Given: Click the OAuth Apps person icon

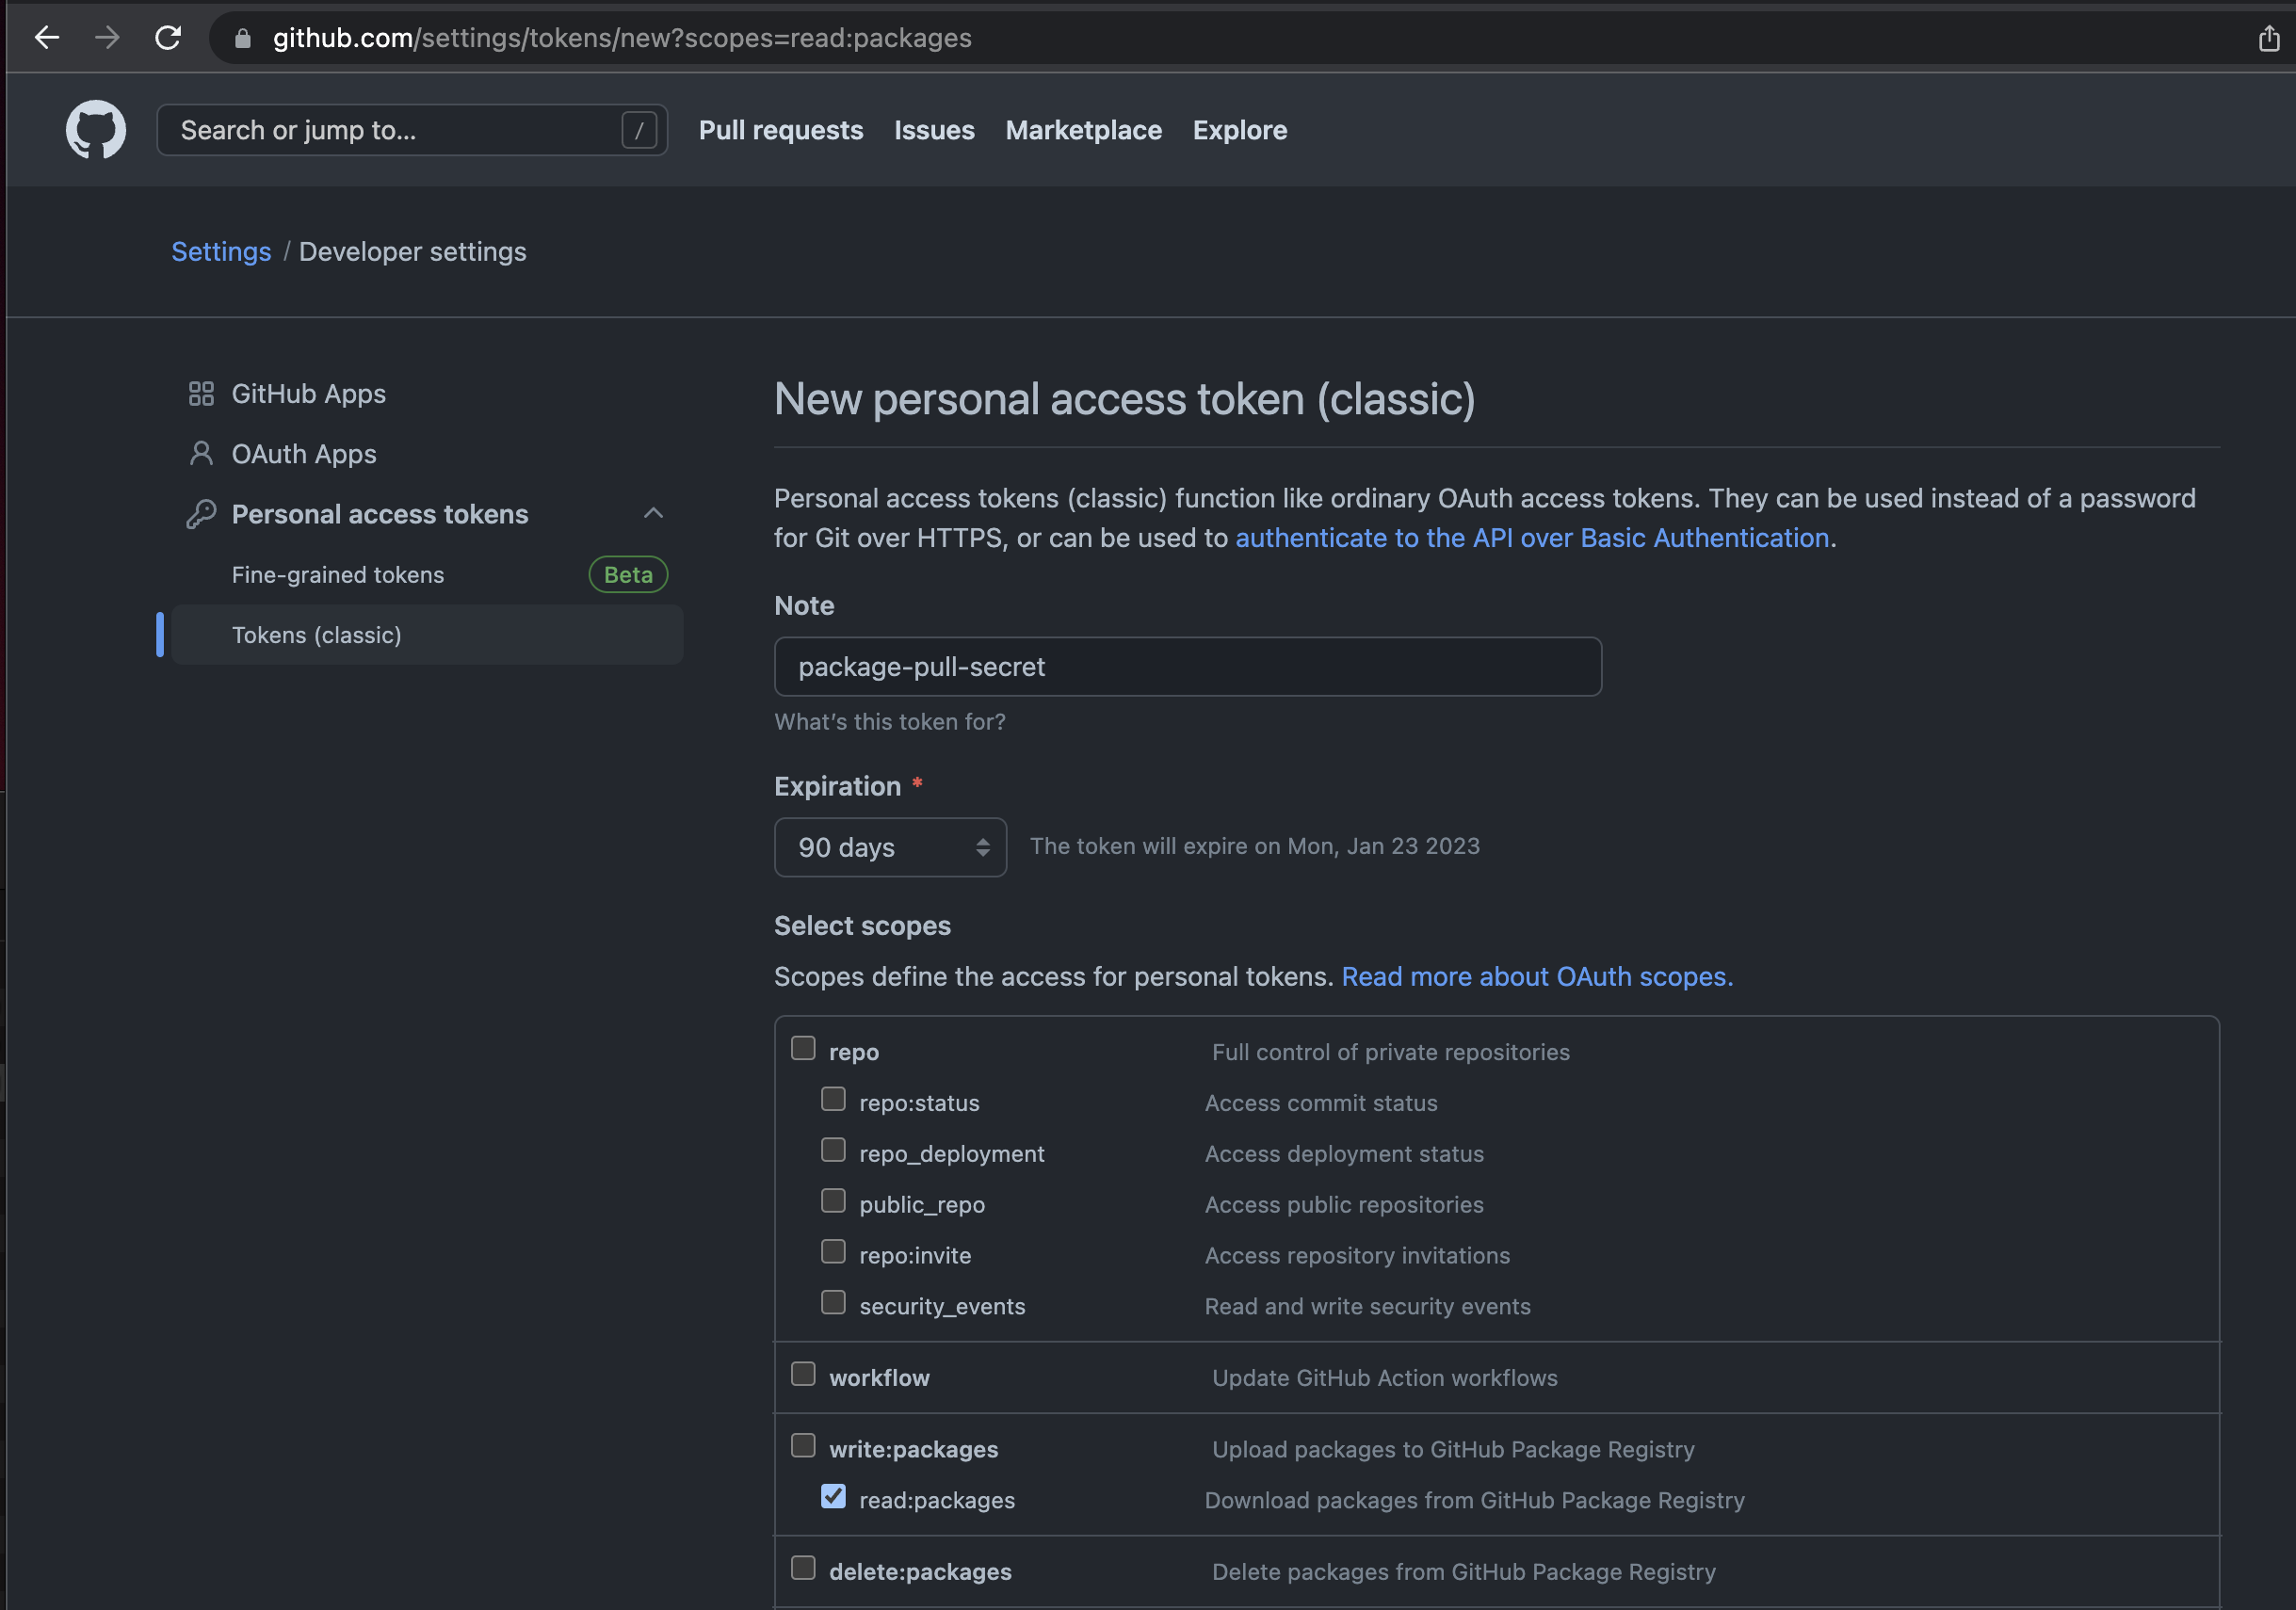Looking at the screenshot, I should [201, 454].
